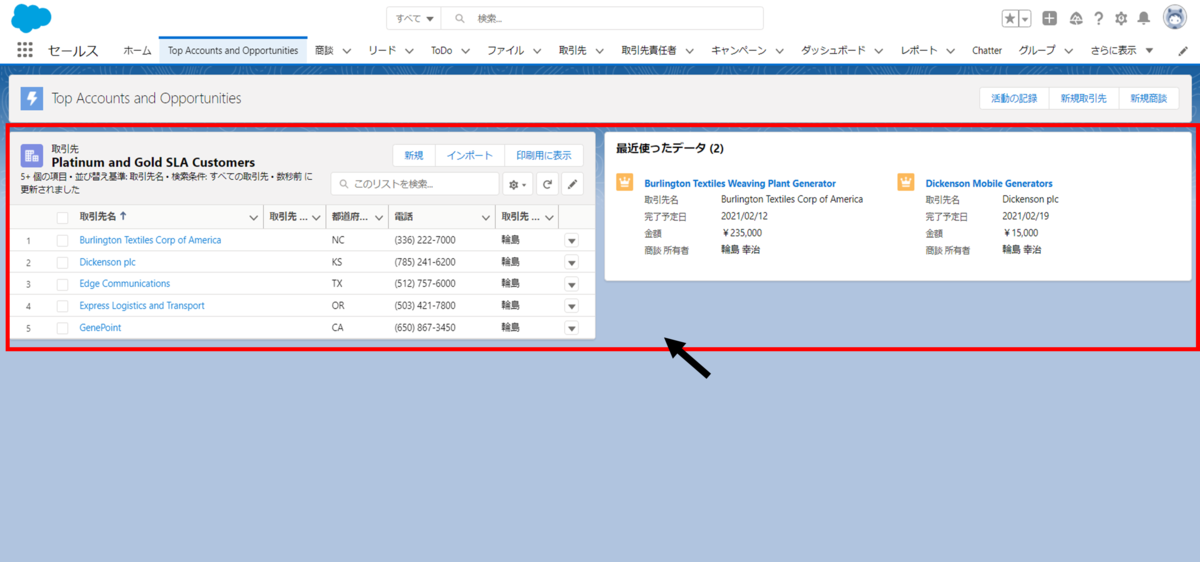Open the Trailhead guidance icon

coord(1076,18)
